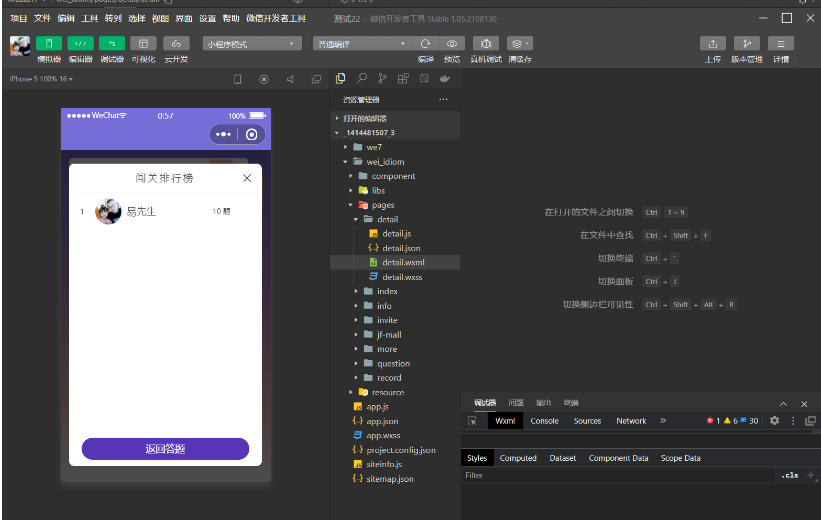This screenshot has height=520, width=821.
Task: Click the user avatar in toolbar
Action: click(20, 46)
